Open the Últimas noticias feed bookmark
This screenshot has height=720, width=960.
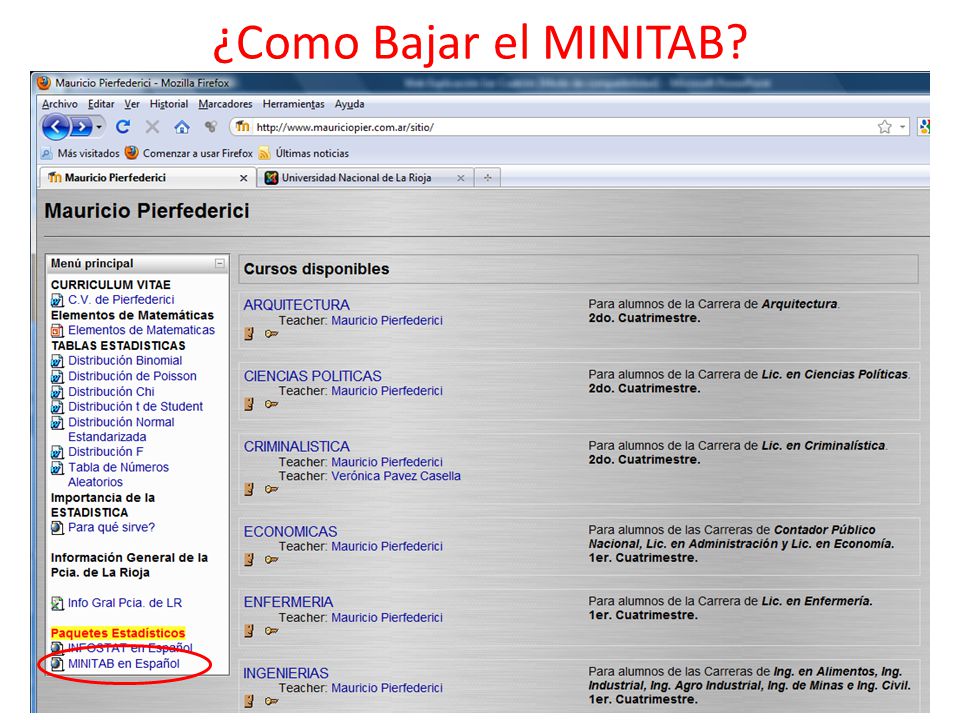point(304,153)
